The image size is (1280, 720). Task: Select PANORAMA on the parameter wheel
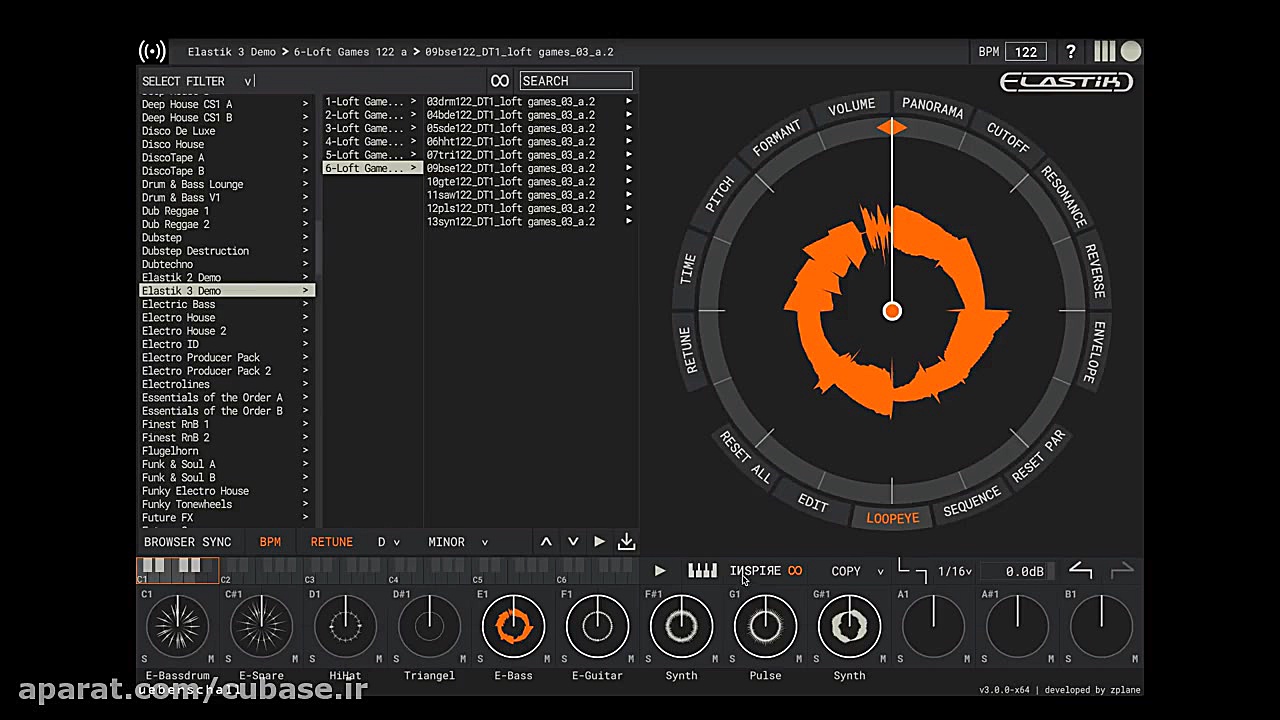coord(933,106)
